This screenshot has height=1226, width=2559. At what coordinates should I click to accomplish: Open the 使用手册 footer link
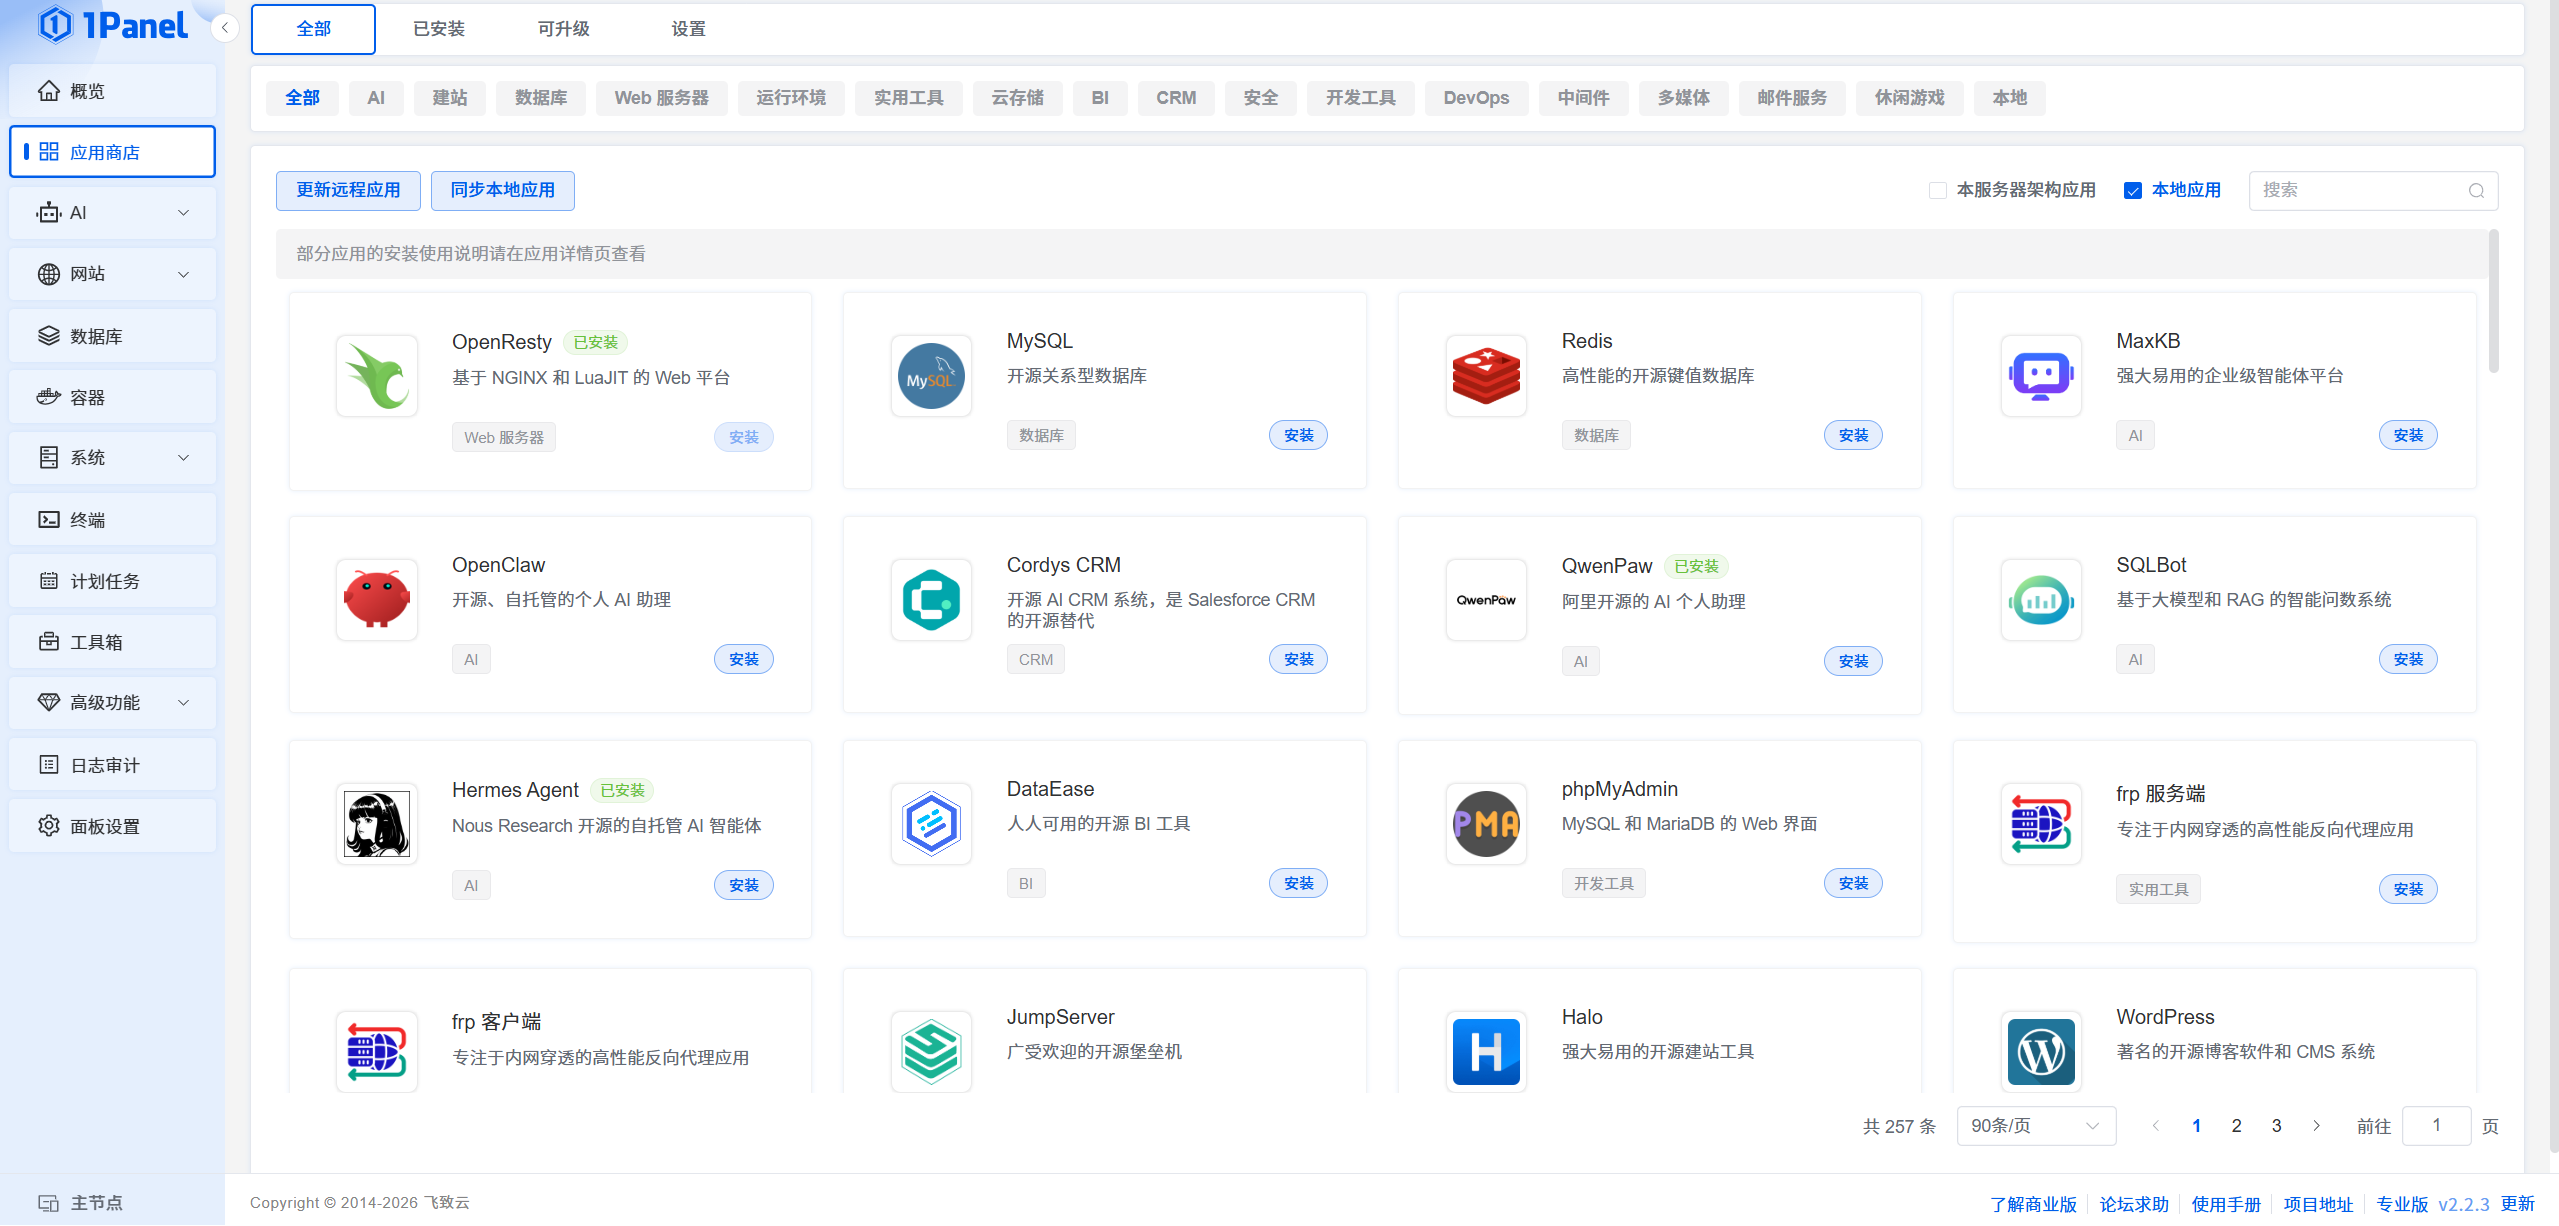[x=2226, y=1204]
